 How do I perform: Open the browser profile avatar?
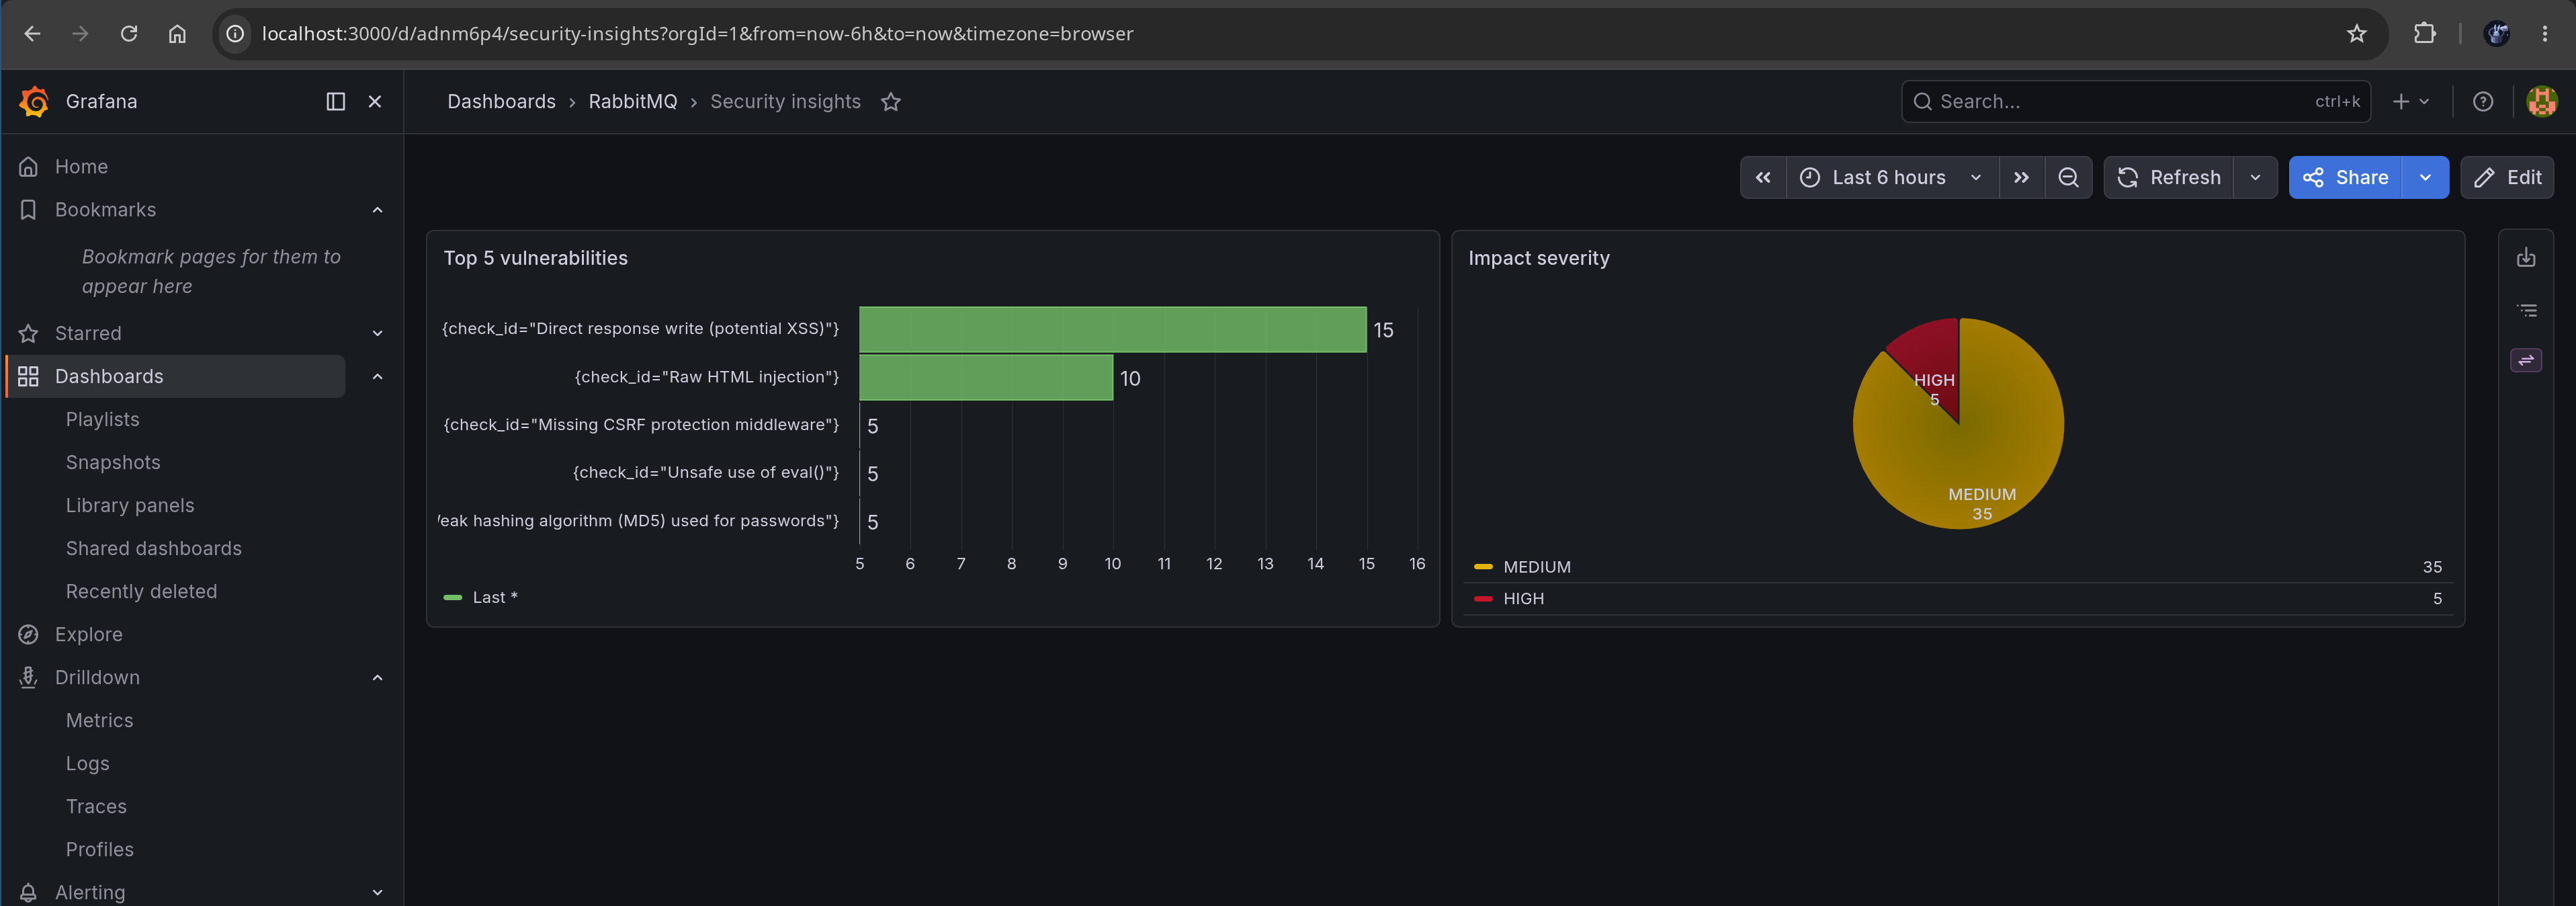(2497, 33)
